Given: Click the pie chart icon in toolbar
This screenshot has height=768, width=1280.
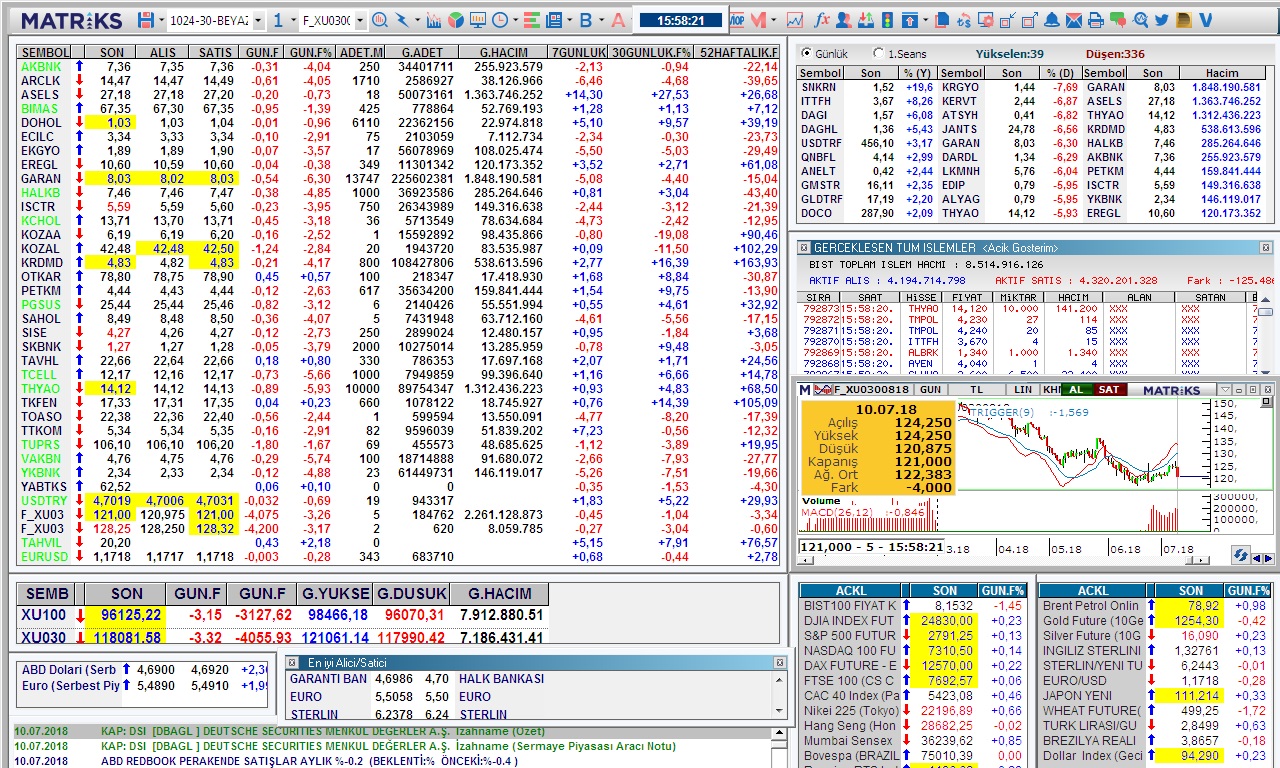Looking at the screenshot, I should point(455,20).
